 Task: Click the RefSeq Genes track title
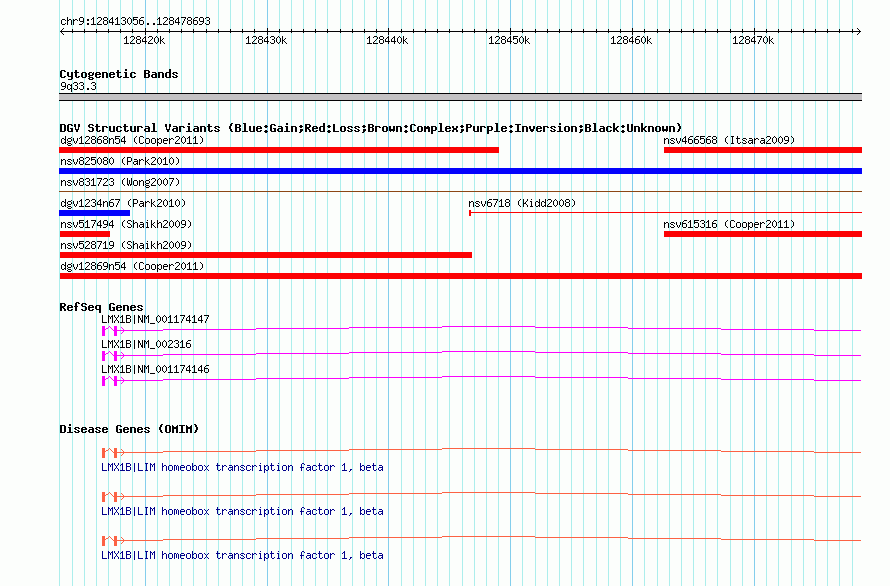[101, 307]
